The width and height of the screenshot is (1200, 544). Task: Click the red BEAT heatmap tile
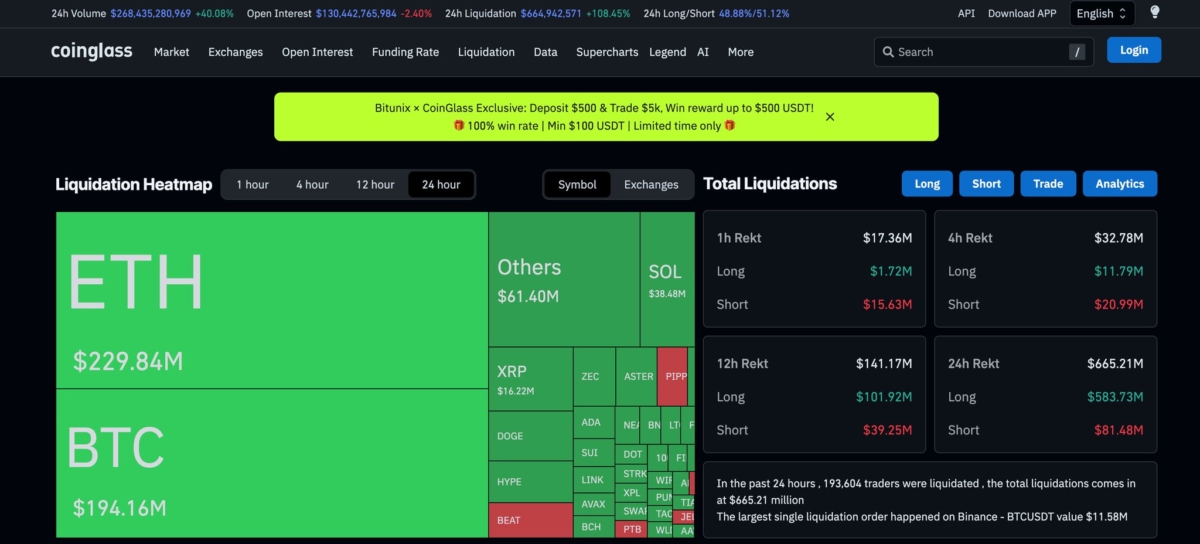(530, 520)
